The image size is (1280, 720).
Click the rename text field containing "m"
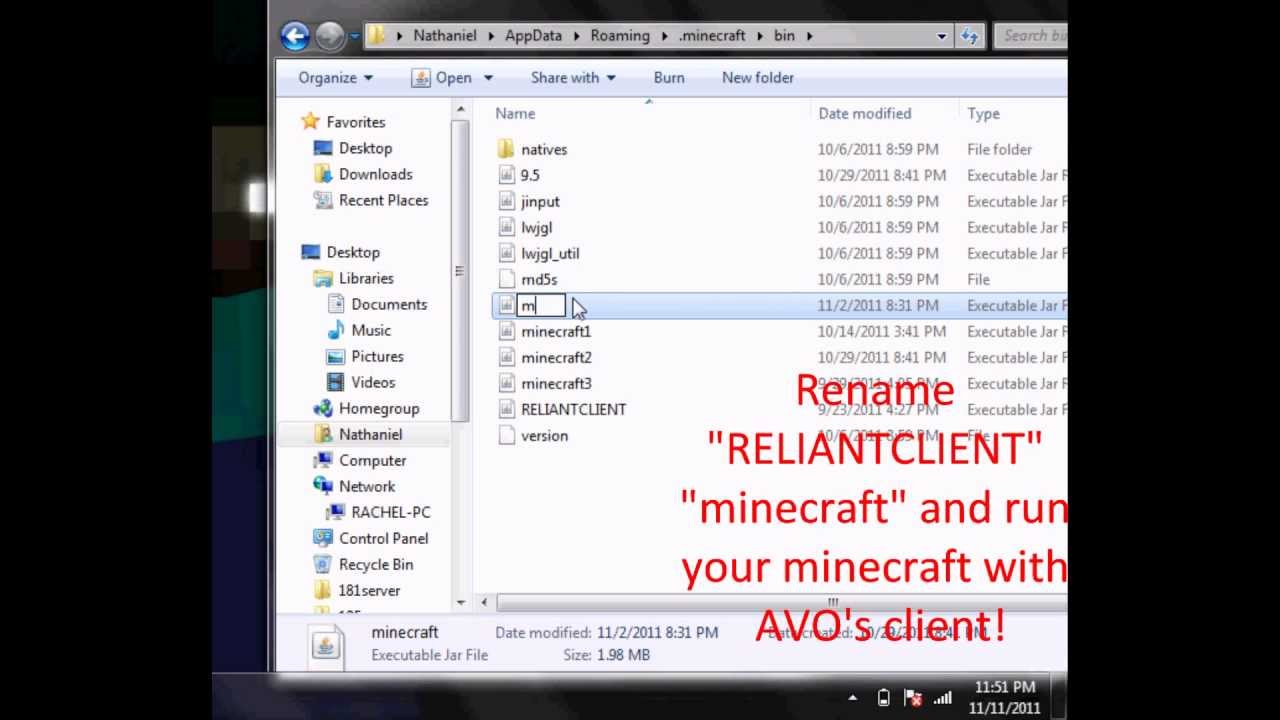click(x=542, y=306)
